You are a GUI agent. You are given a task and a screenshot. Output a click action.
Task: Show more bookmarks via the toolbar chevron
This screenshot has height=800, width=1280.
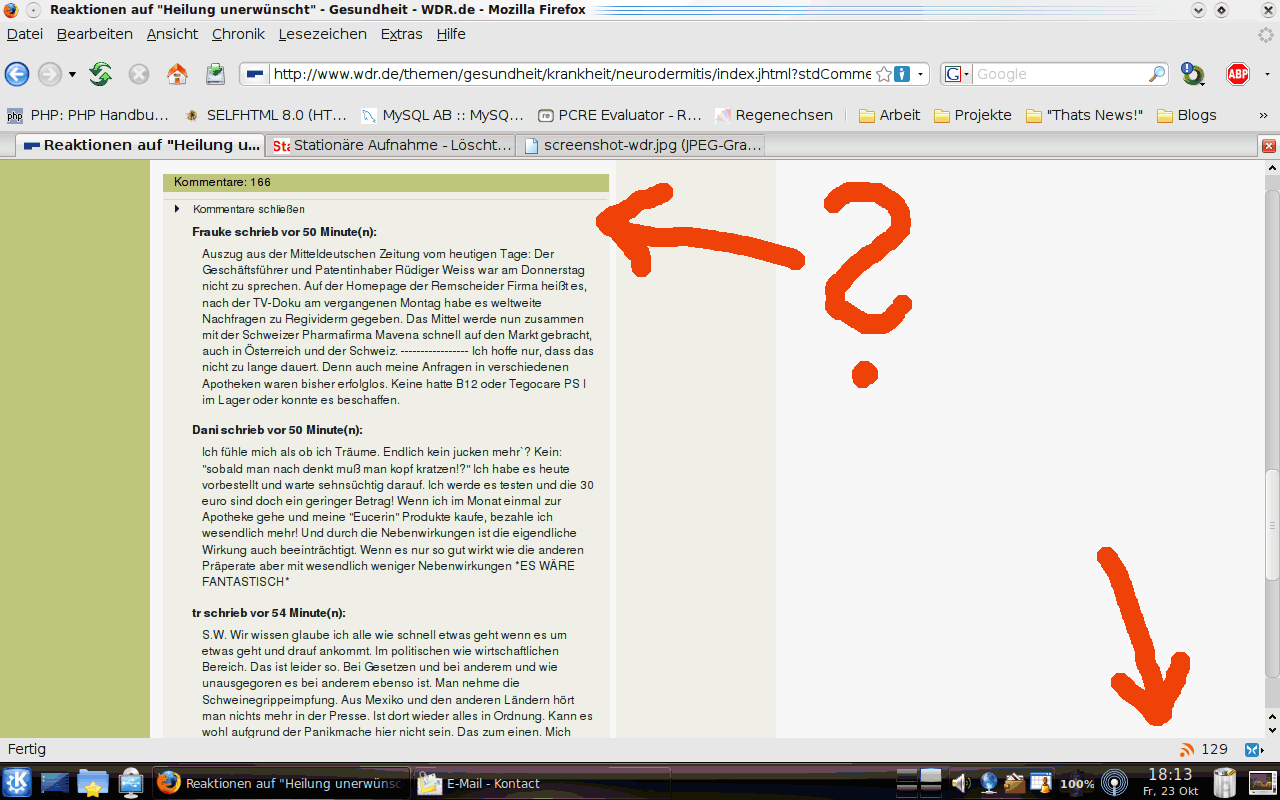[x=1262, y=115]
